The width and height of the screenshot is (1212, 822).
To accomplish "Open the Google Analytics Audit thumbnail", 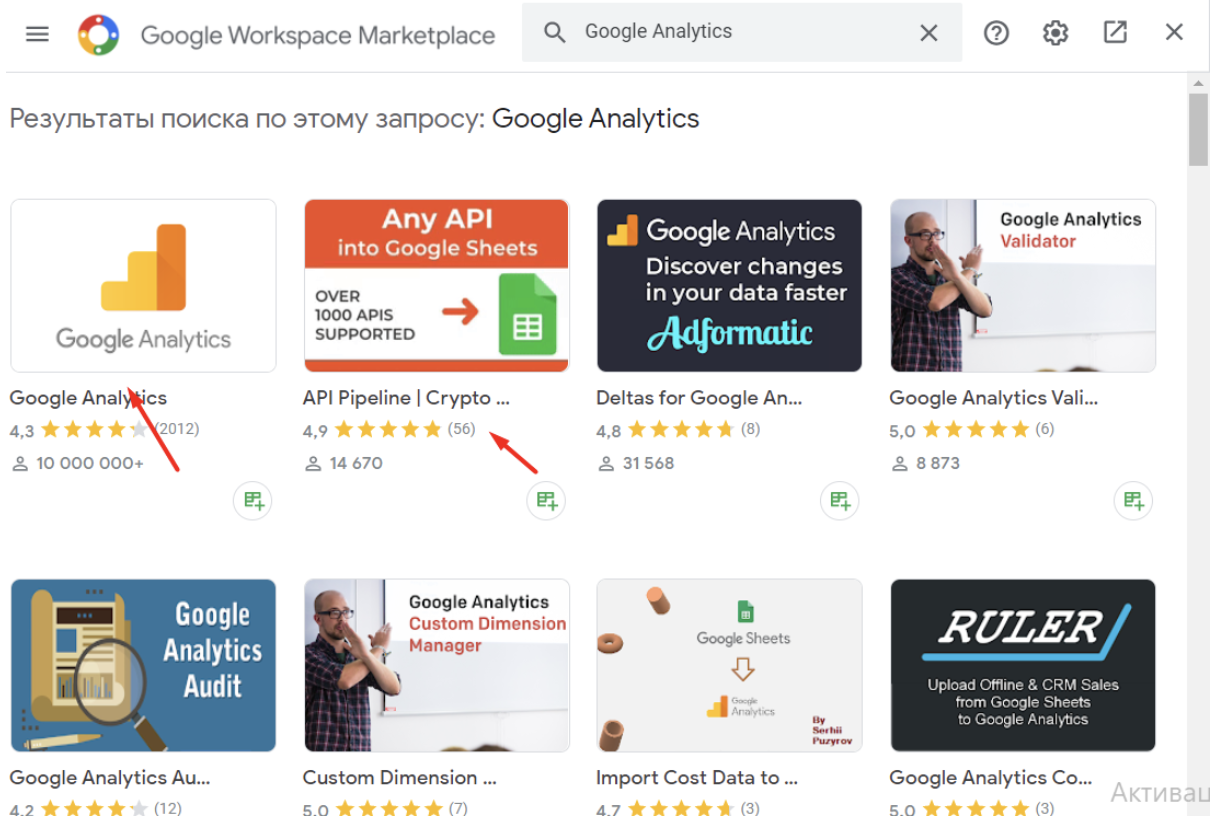I will pos(143,665).
